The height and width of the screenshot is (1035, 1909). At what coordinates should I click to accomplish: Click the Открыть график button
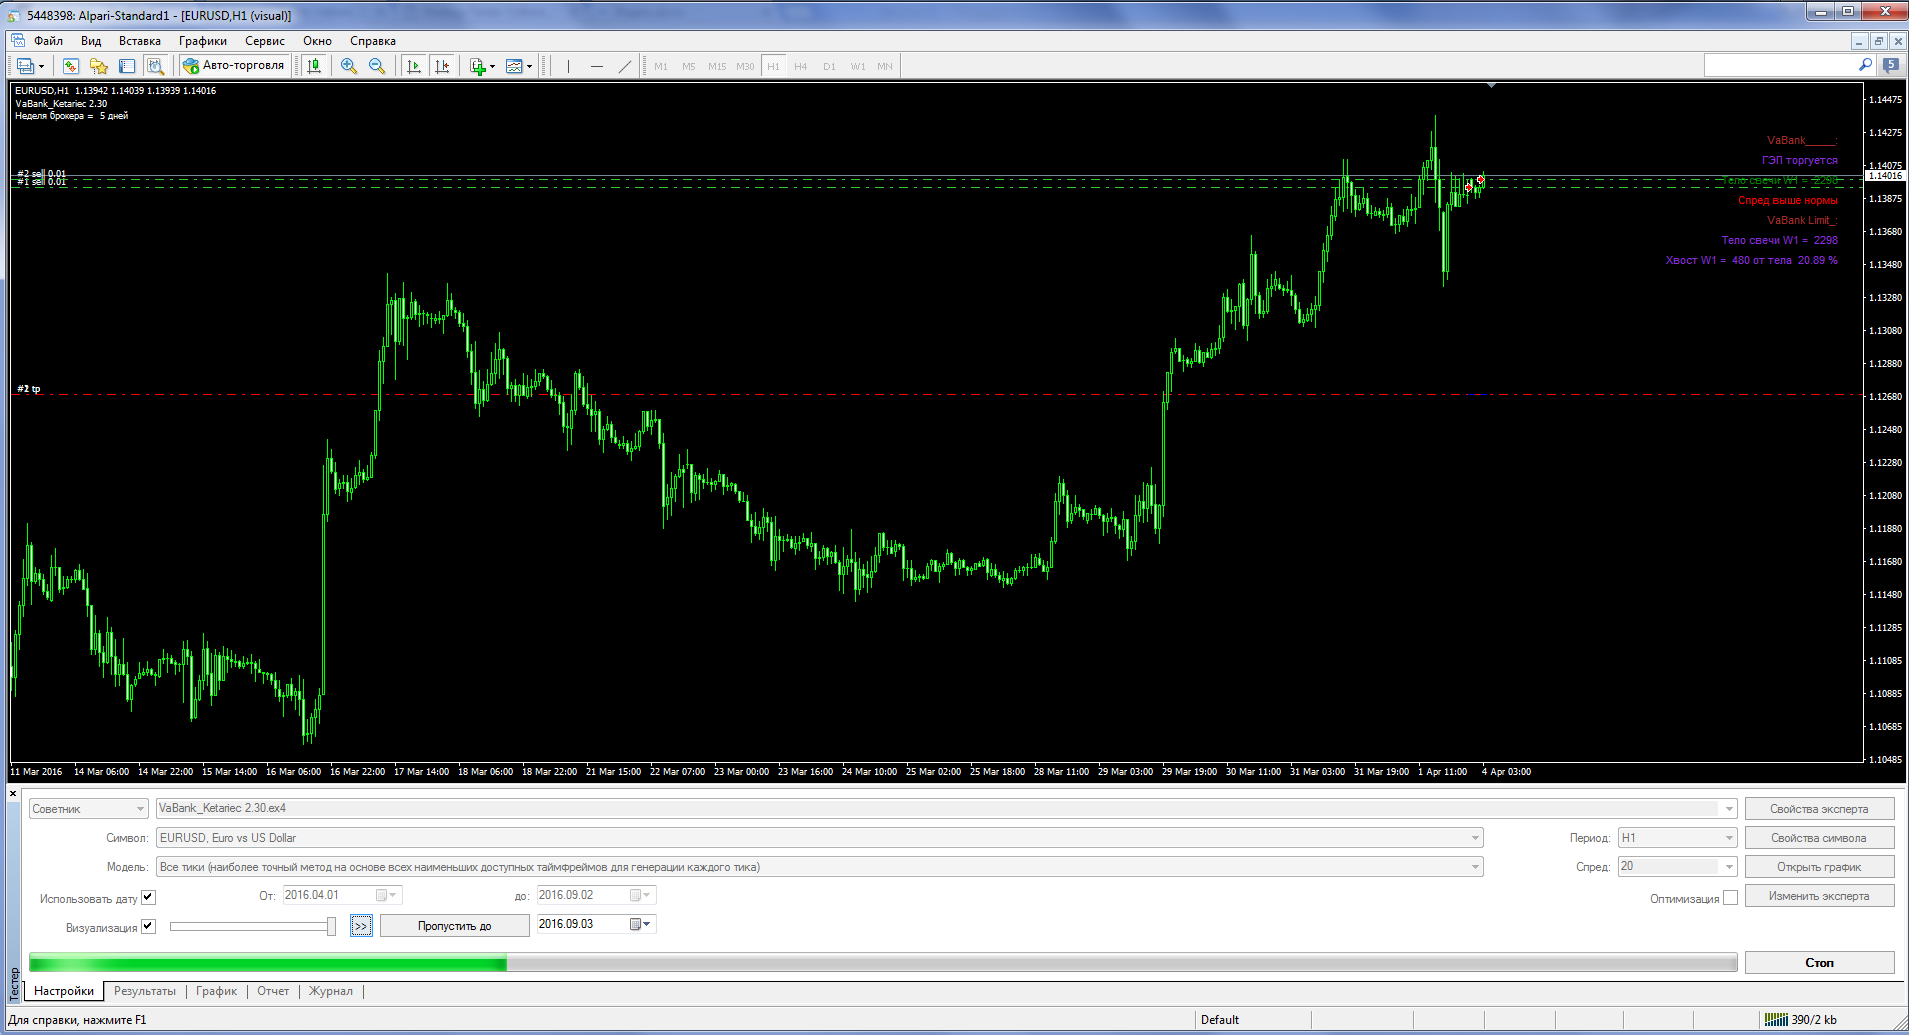click(x=1819, y=867)
